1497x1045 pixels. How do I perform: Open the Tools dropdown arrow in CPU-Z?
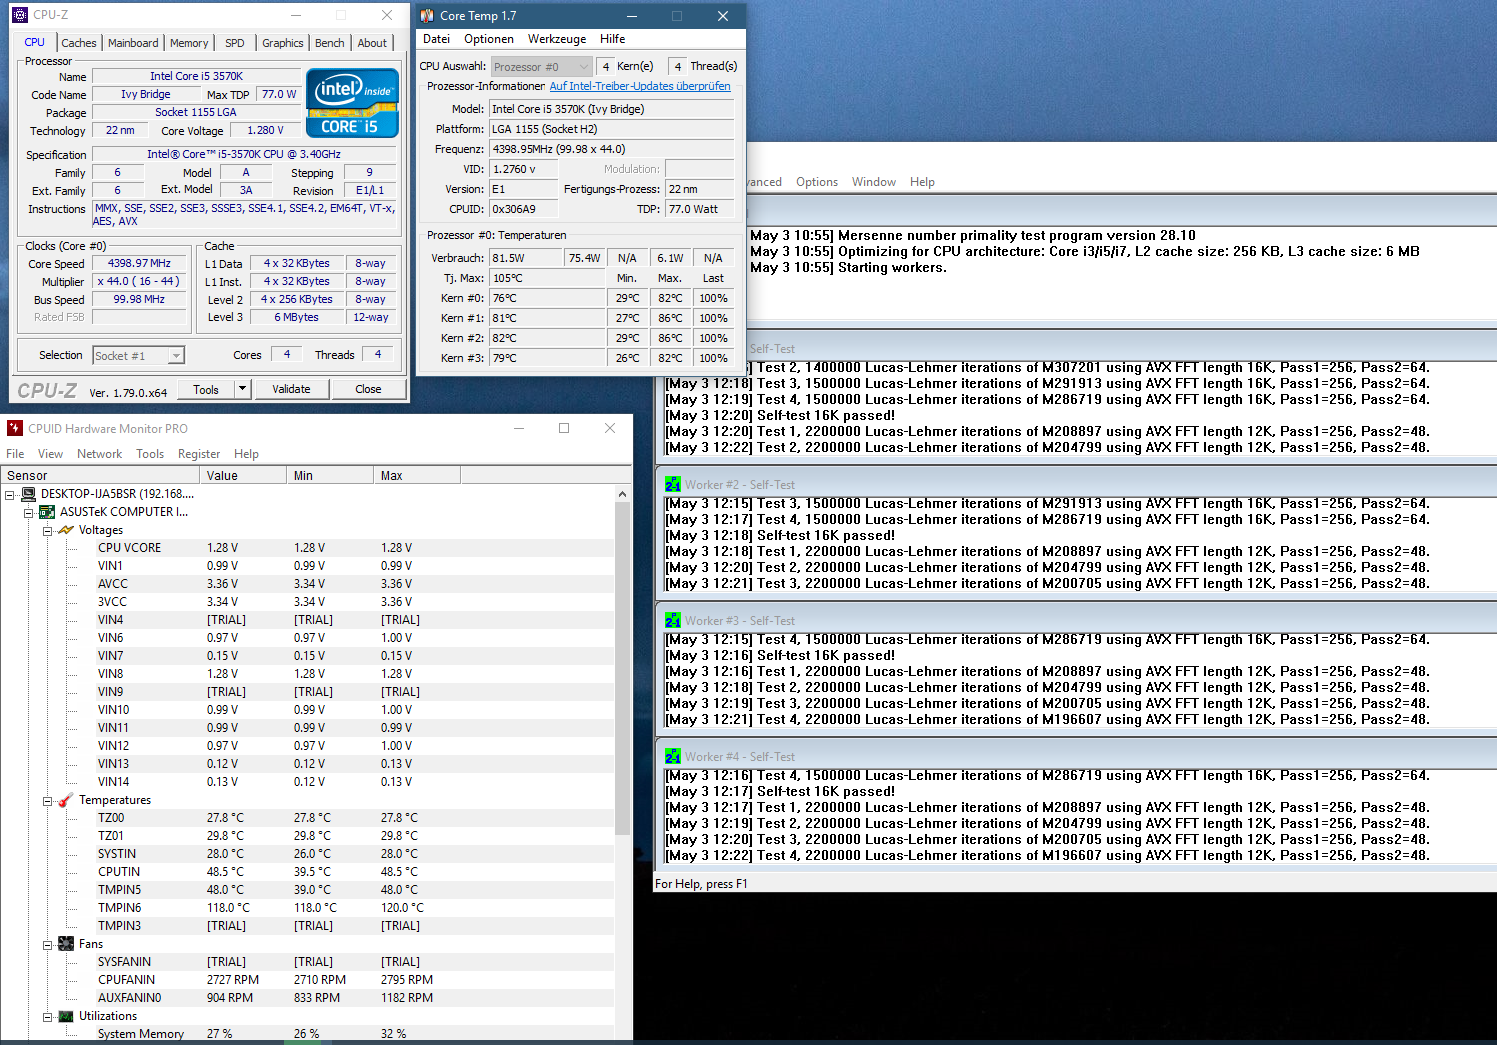(x=242, y=389)
